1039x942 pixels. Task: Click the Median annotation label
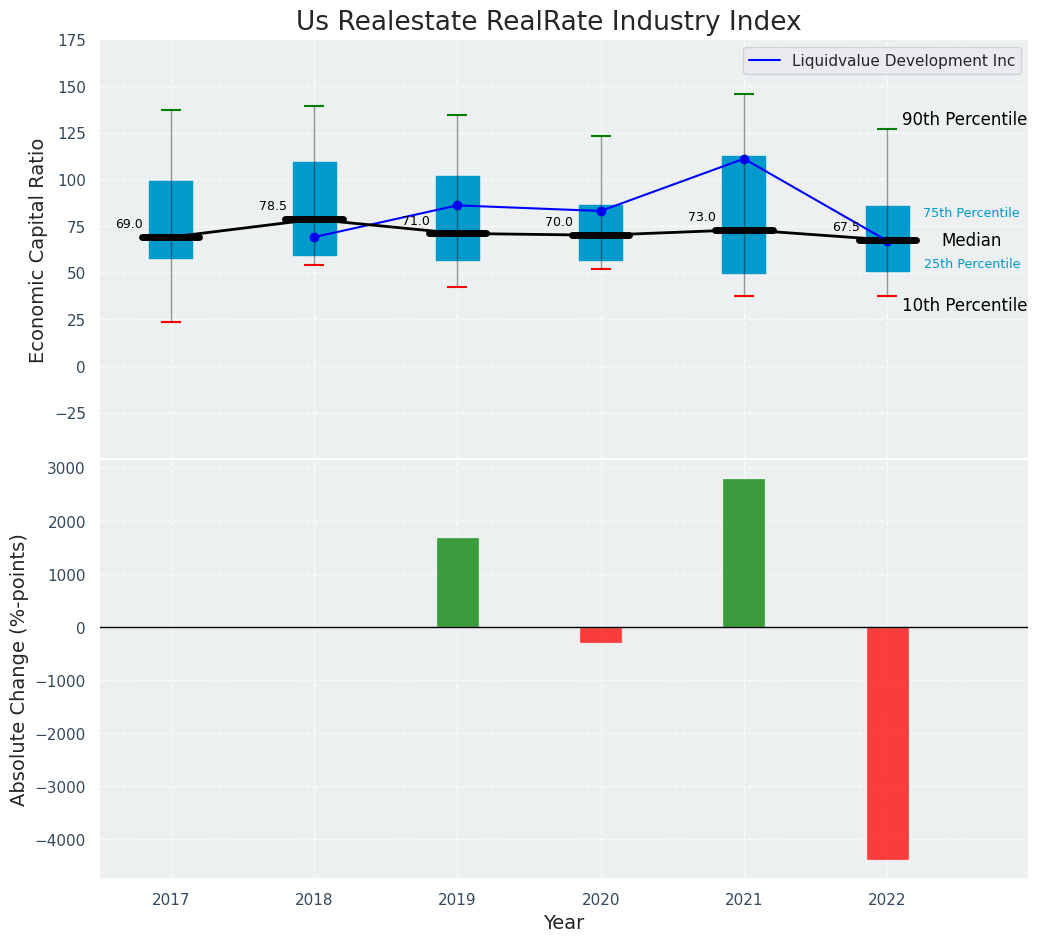970,241
